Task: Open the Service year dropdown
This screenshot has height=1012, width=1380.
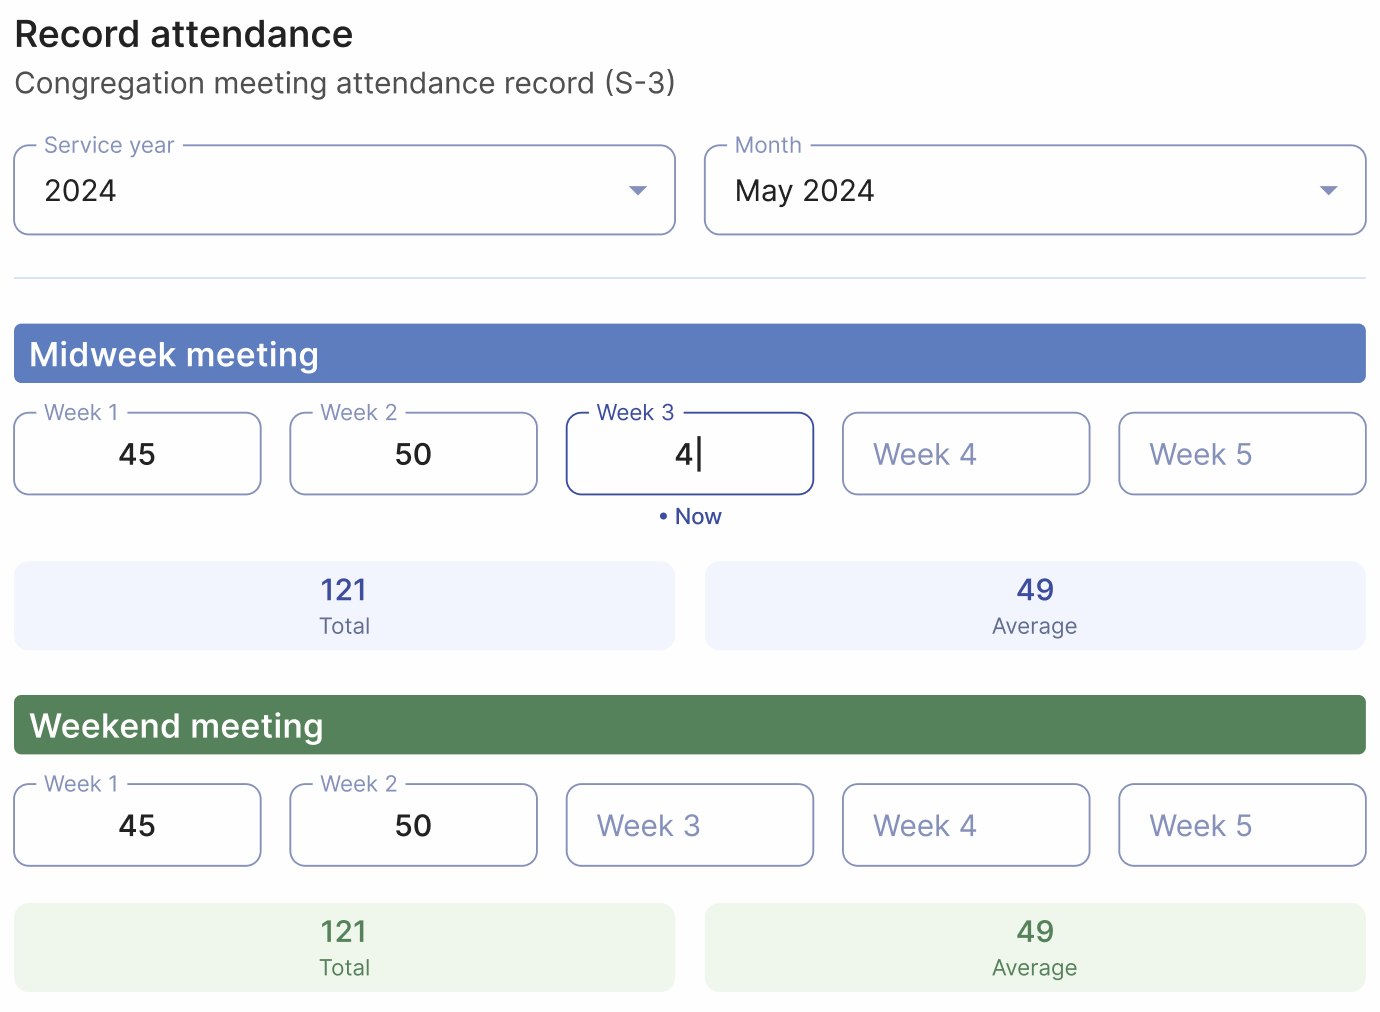Action: [344, 190]
